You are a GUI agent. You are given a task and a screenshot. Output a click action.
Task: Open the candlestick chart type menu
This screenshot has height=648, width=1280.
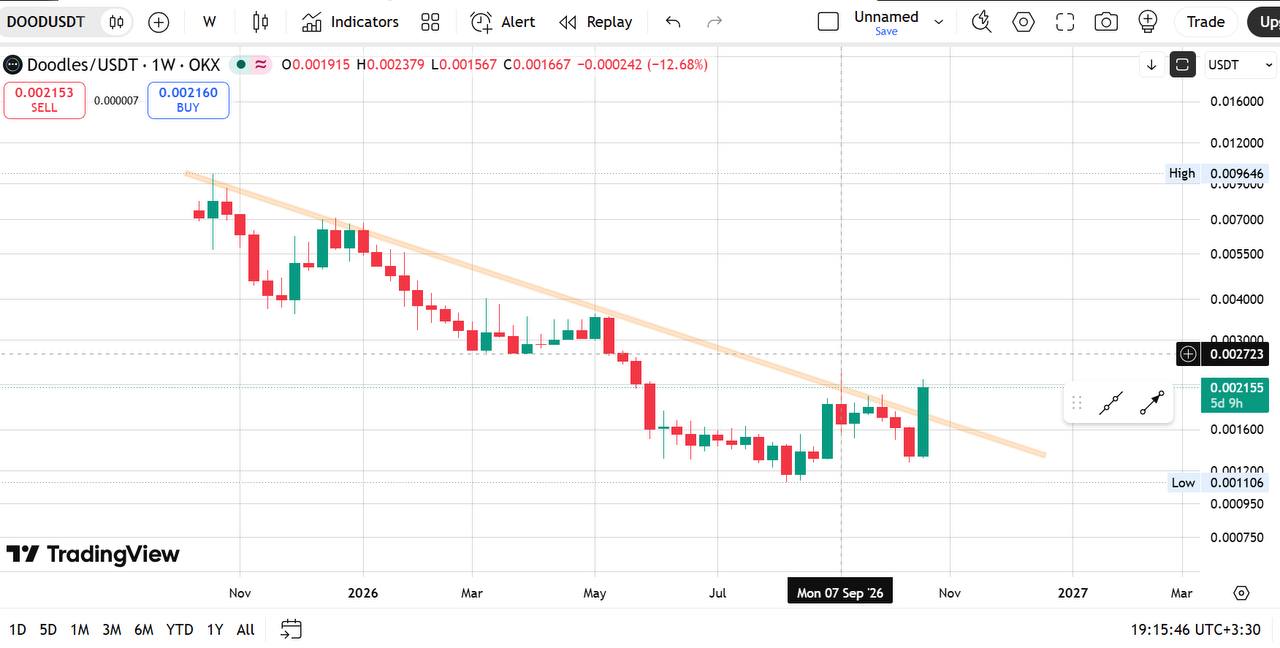coord(261,22)
